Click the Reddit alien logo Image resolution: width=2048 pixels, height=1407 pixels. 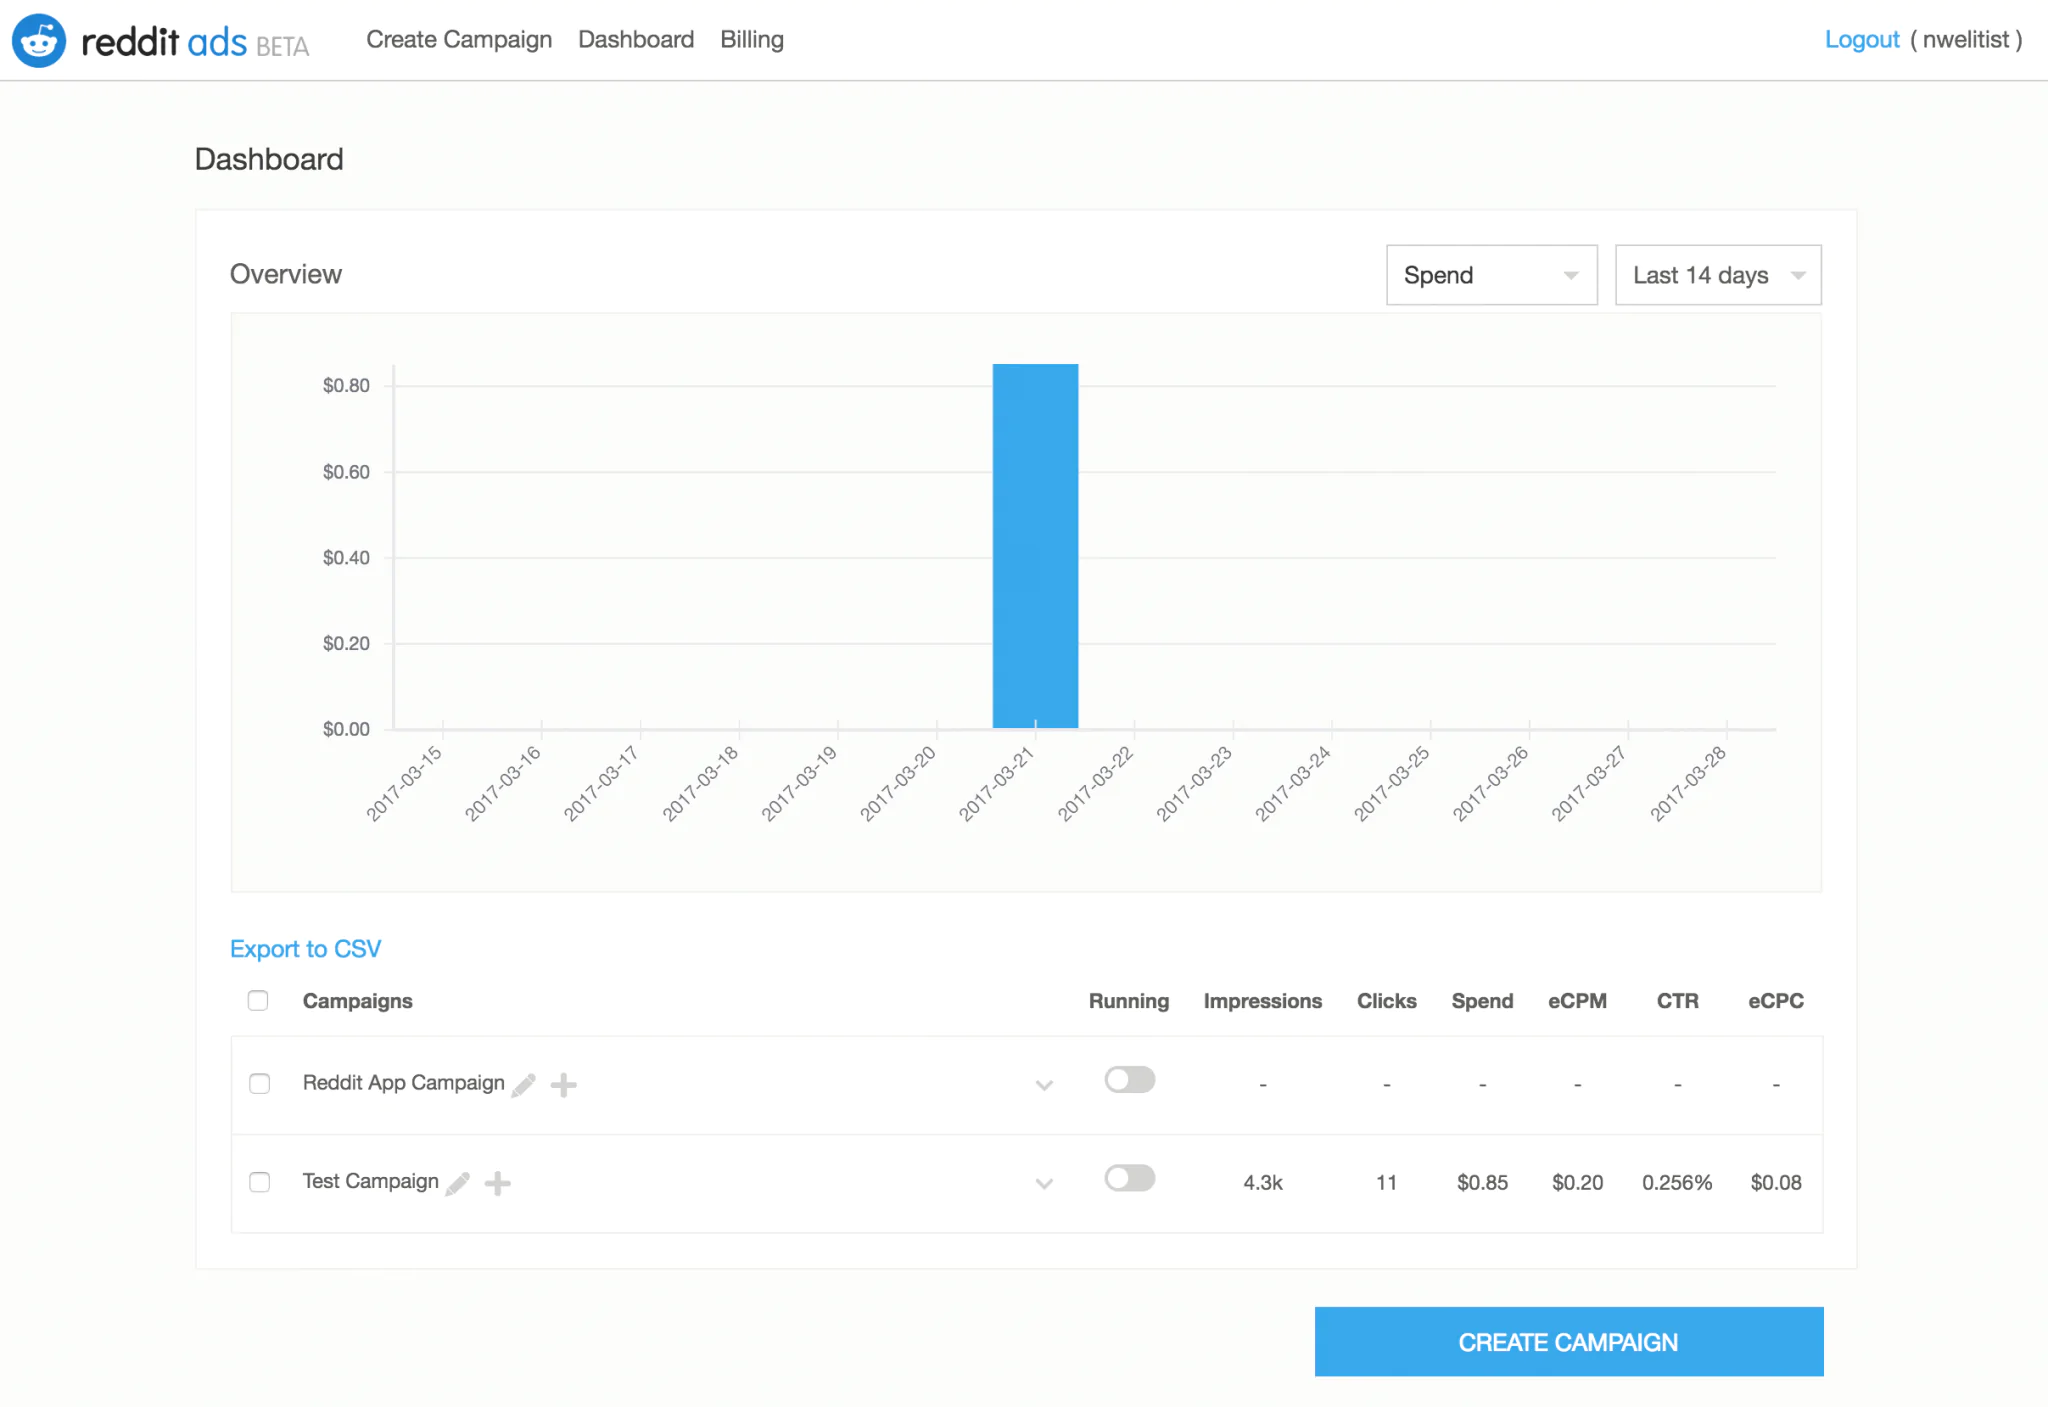click(x=39, y=40)
